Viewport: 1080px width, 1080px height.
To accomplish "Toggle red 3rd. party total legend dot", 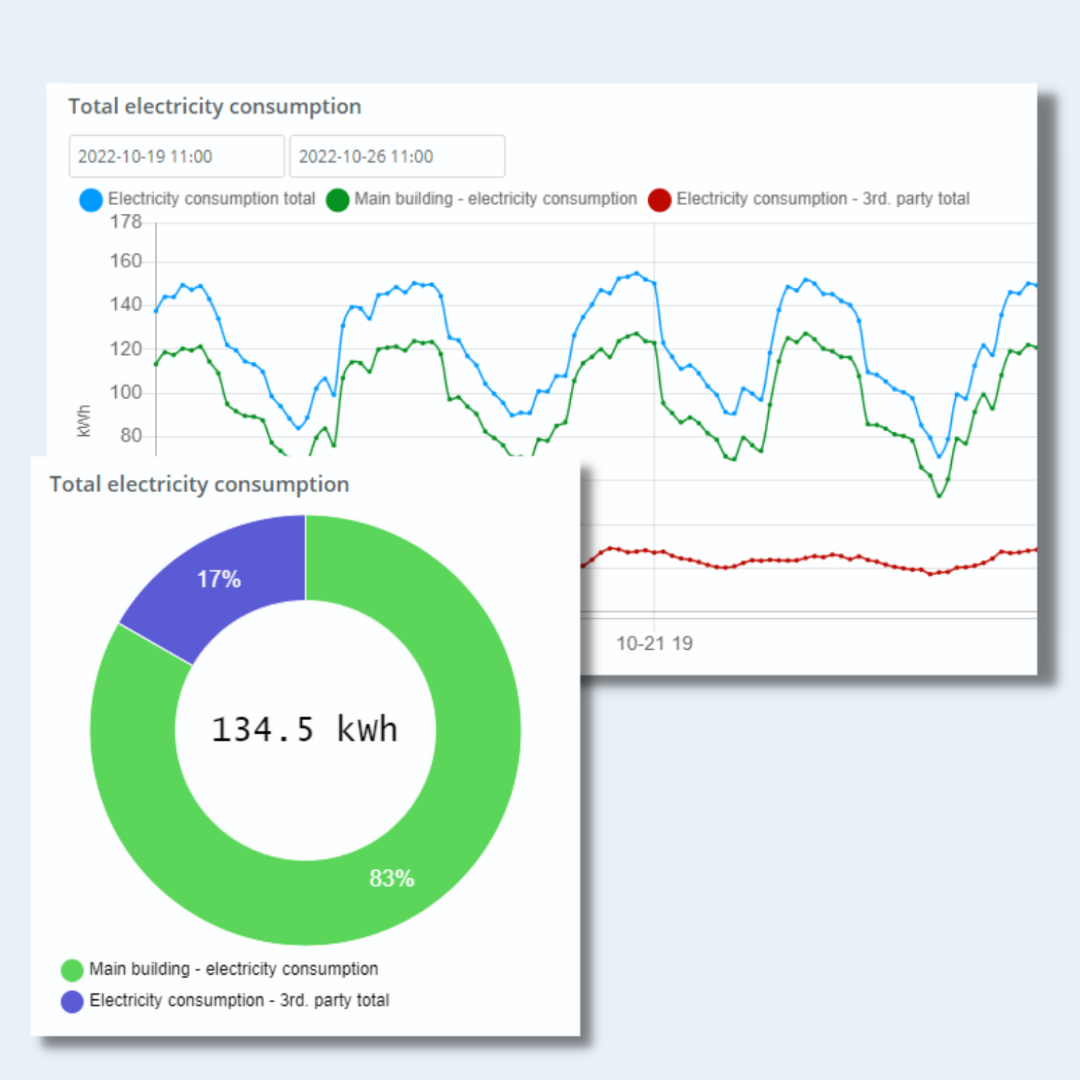I will tap(660, 200).
